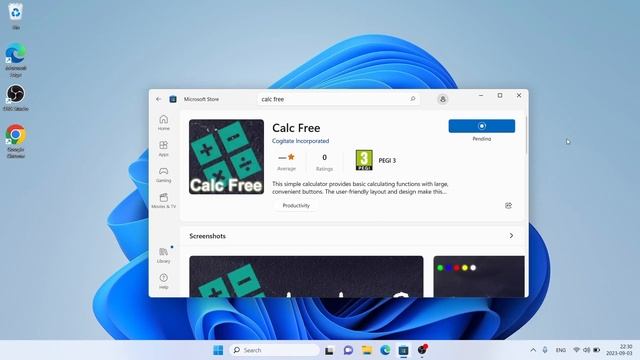Select Microsoft Store taskbar icon

pyautogui.click(x=403, y=350)
